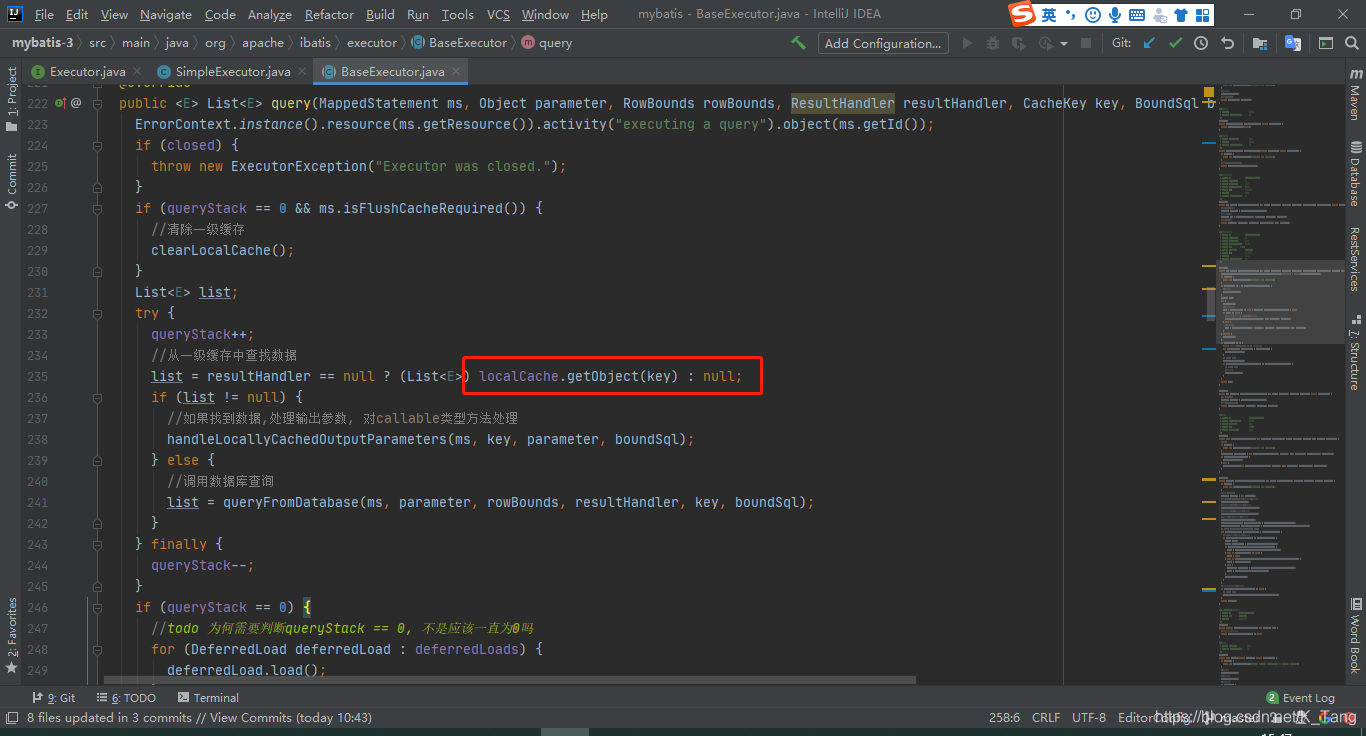Collapse fold marker at line 246
1366x736 pixels.
tap(97, 607)
